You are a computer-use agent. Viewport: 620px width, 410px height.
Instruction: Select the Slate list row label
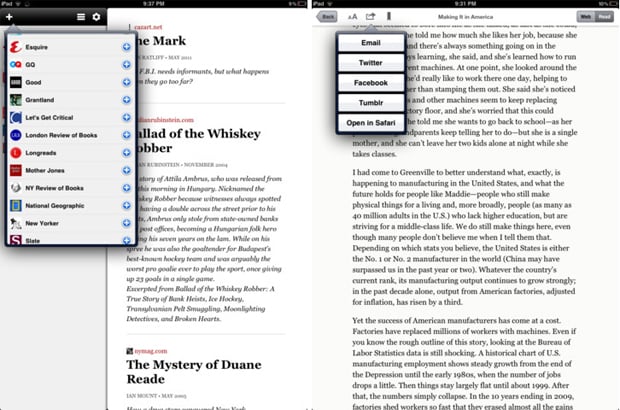[32, 240]
